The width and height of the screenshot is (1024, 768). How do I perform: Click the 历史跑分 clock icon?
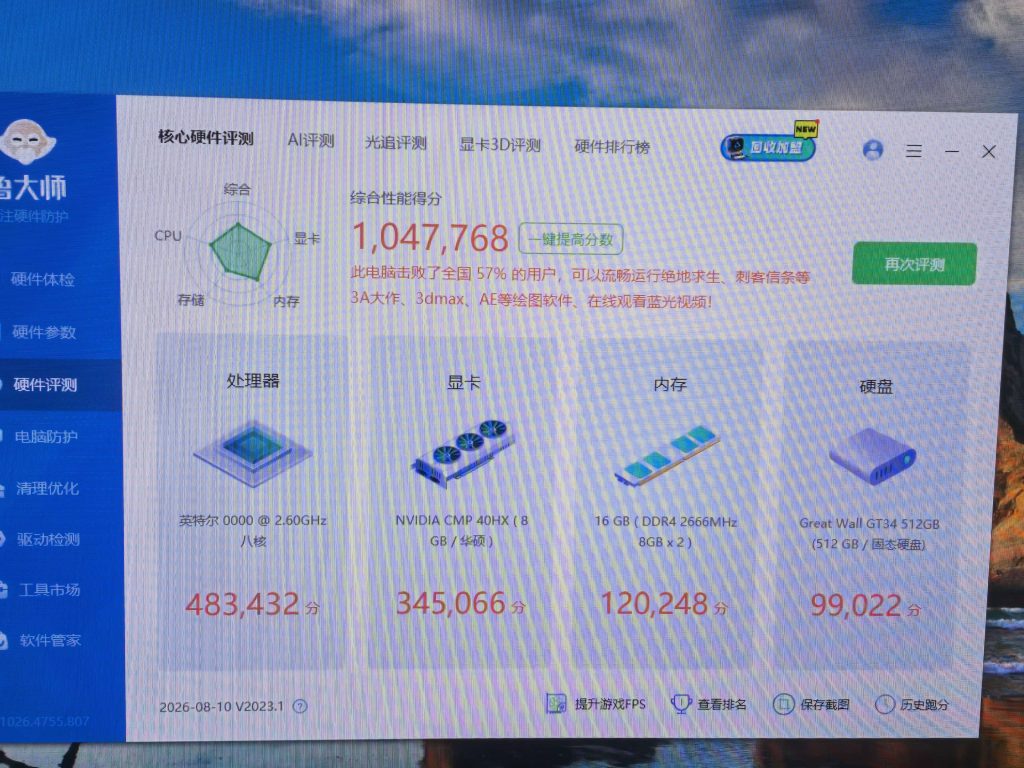[x=885, y=704]
